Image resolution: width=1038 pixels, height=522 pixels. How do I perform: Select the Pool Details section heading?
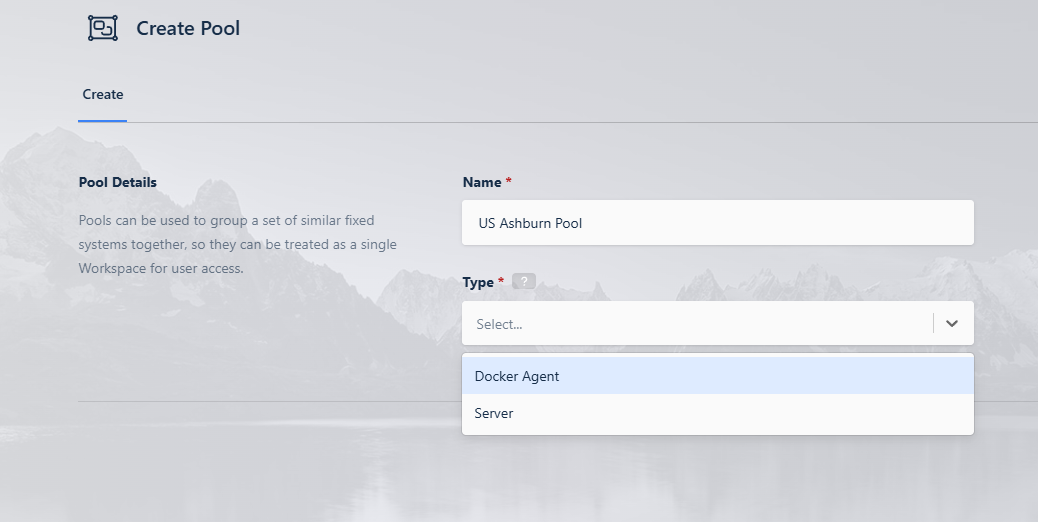pos(118,182)
